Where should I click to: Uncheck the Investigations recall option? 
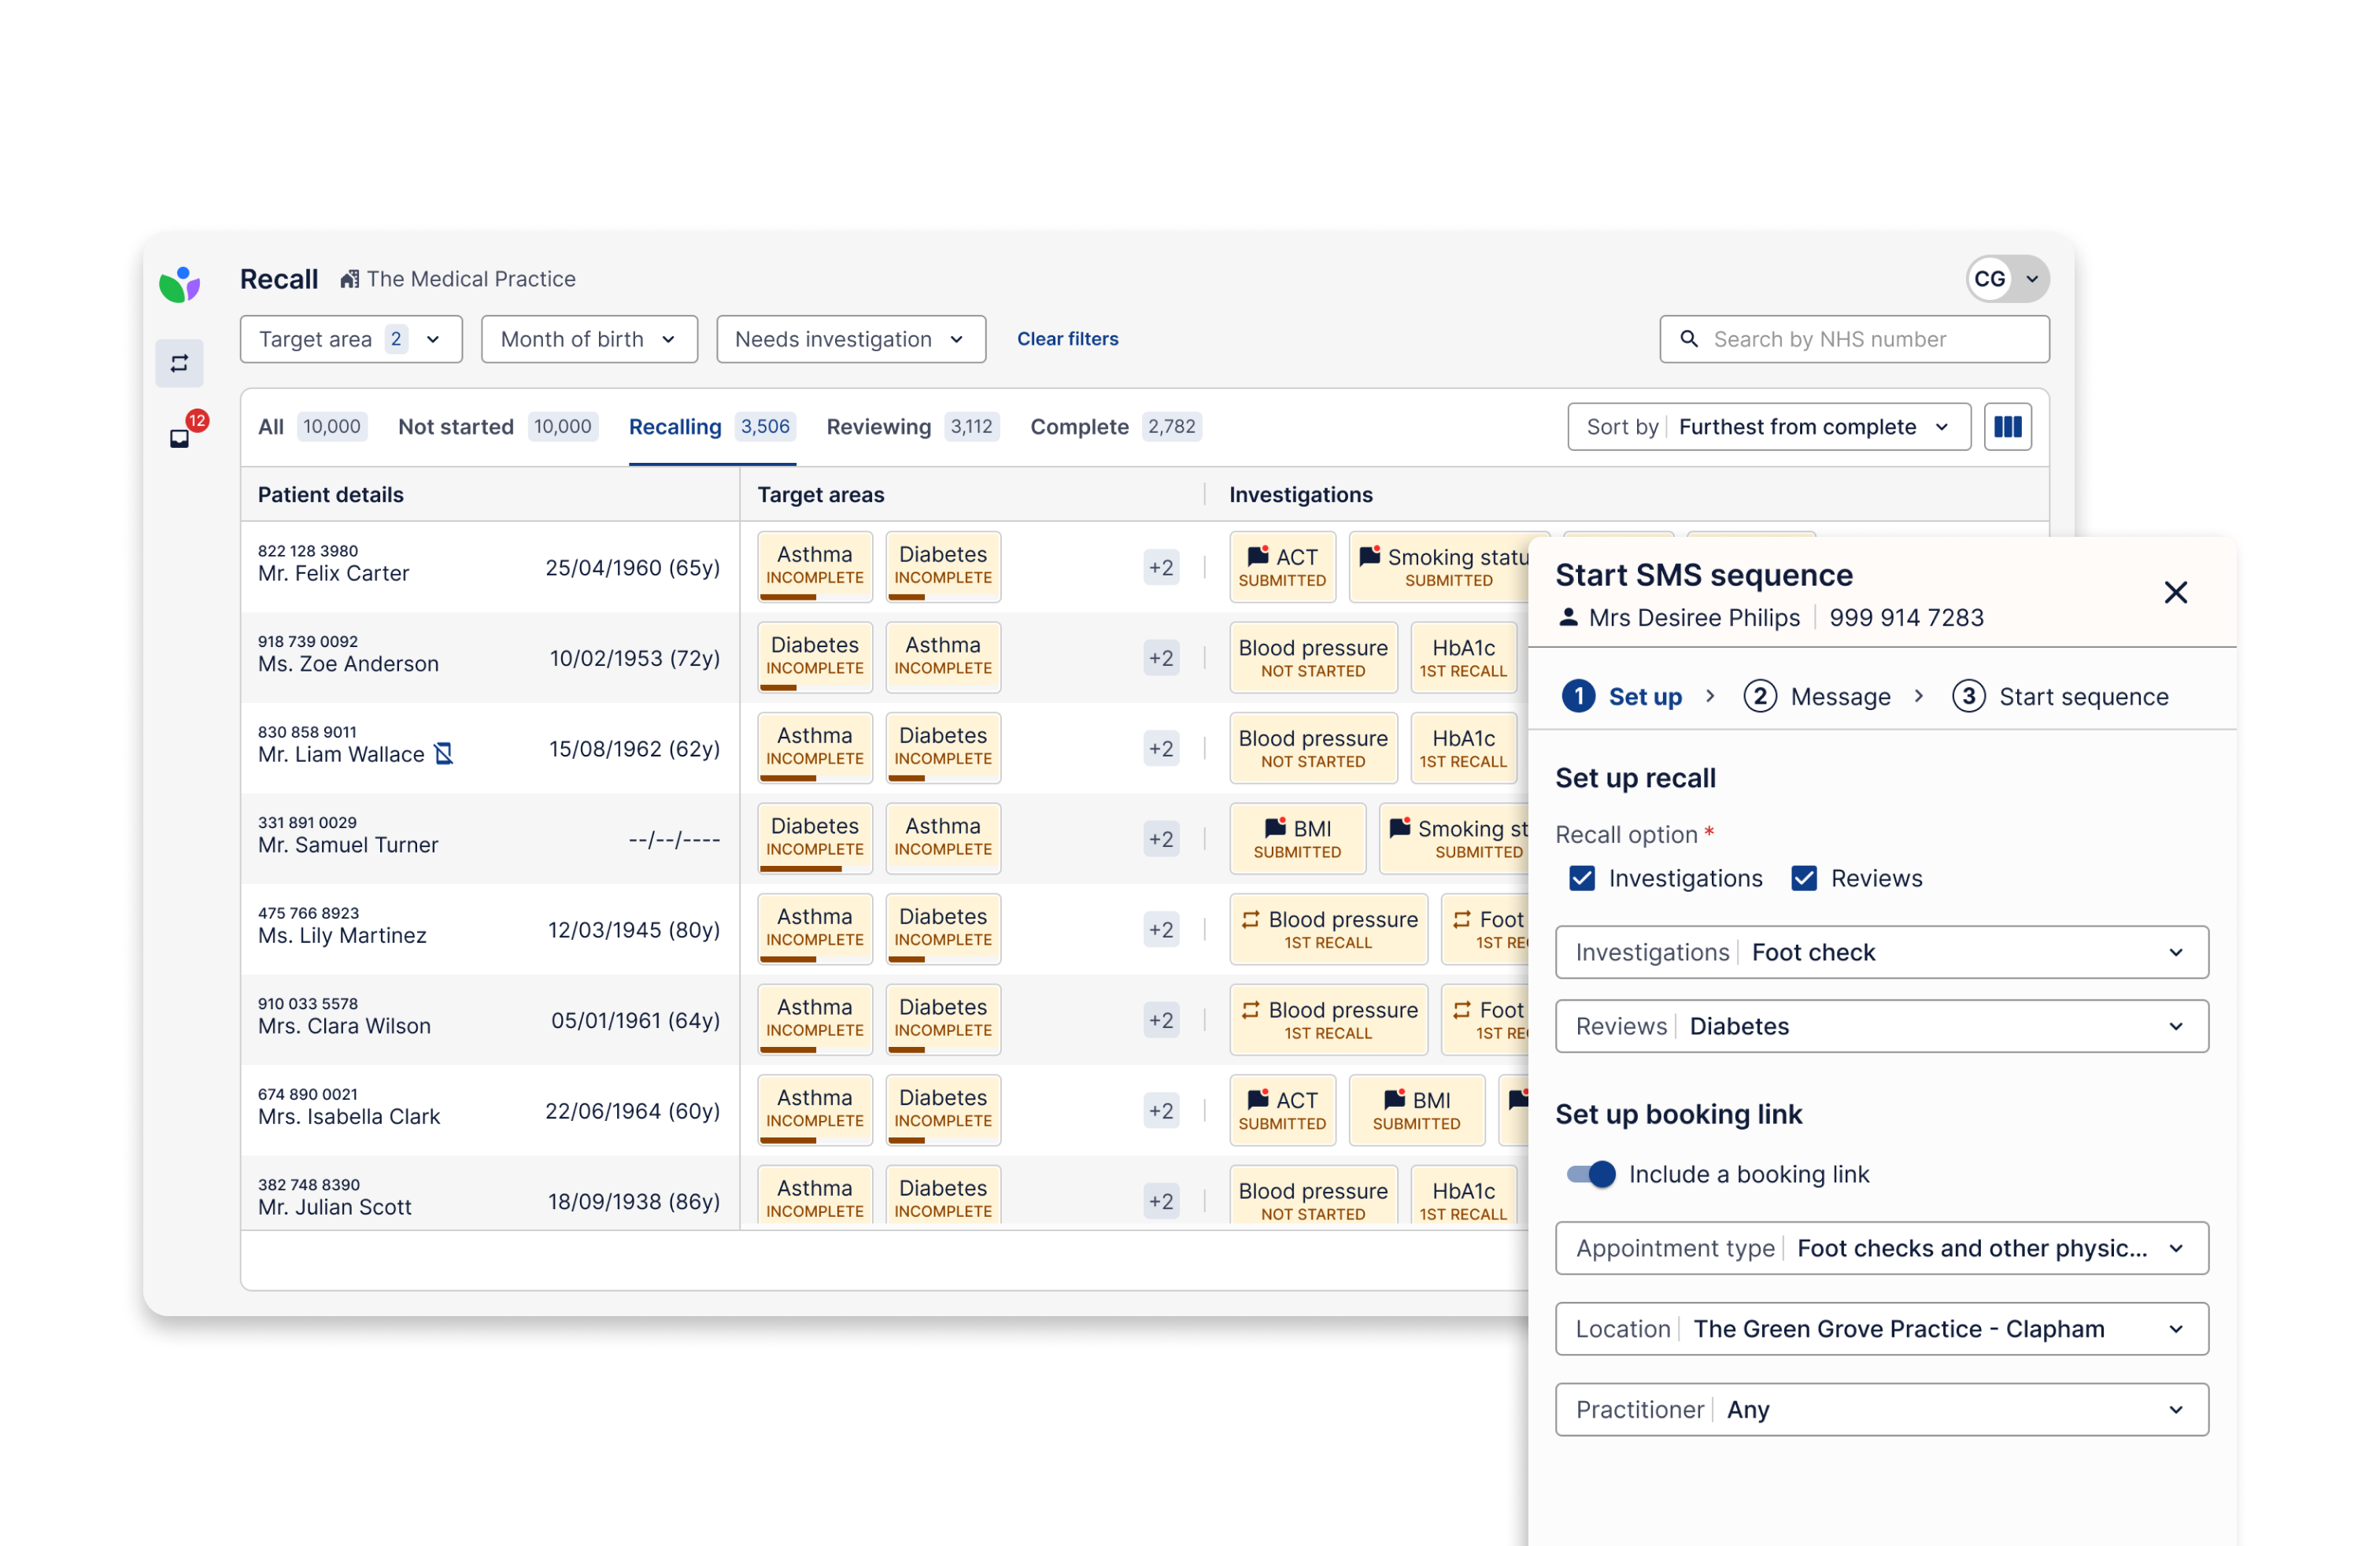point(1582,878)
